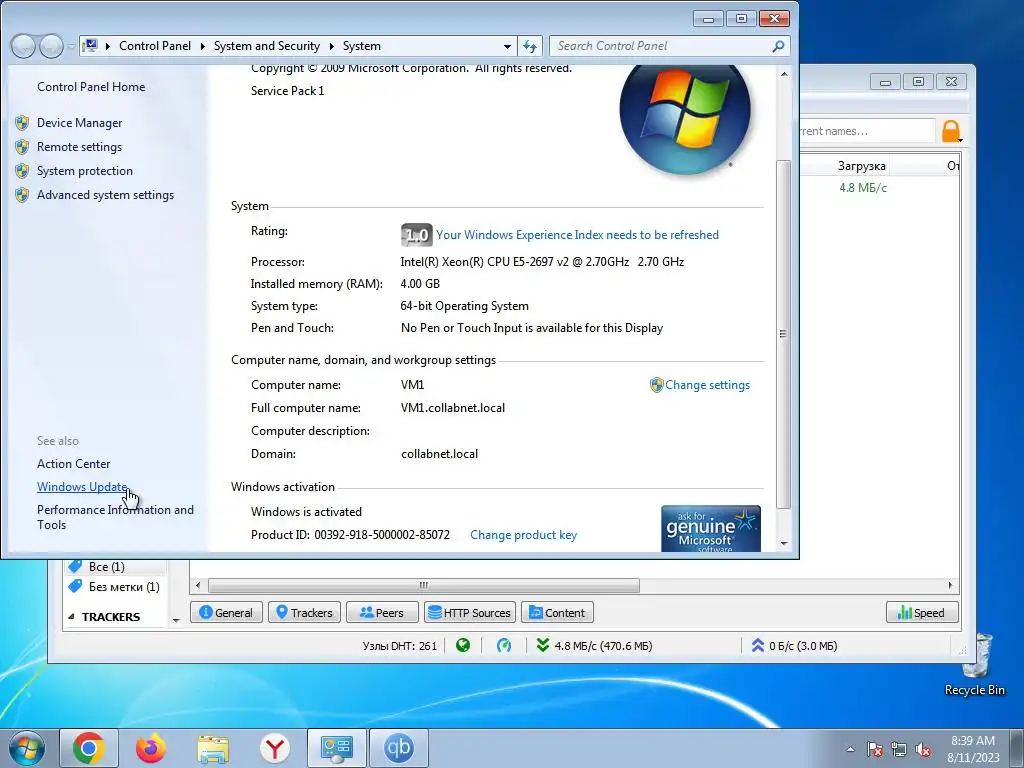Image resolution: width=1024 pixels, height=768 pixels.
Task: Click the Speed button in qBittorrent
Action: point(922,613)
